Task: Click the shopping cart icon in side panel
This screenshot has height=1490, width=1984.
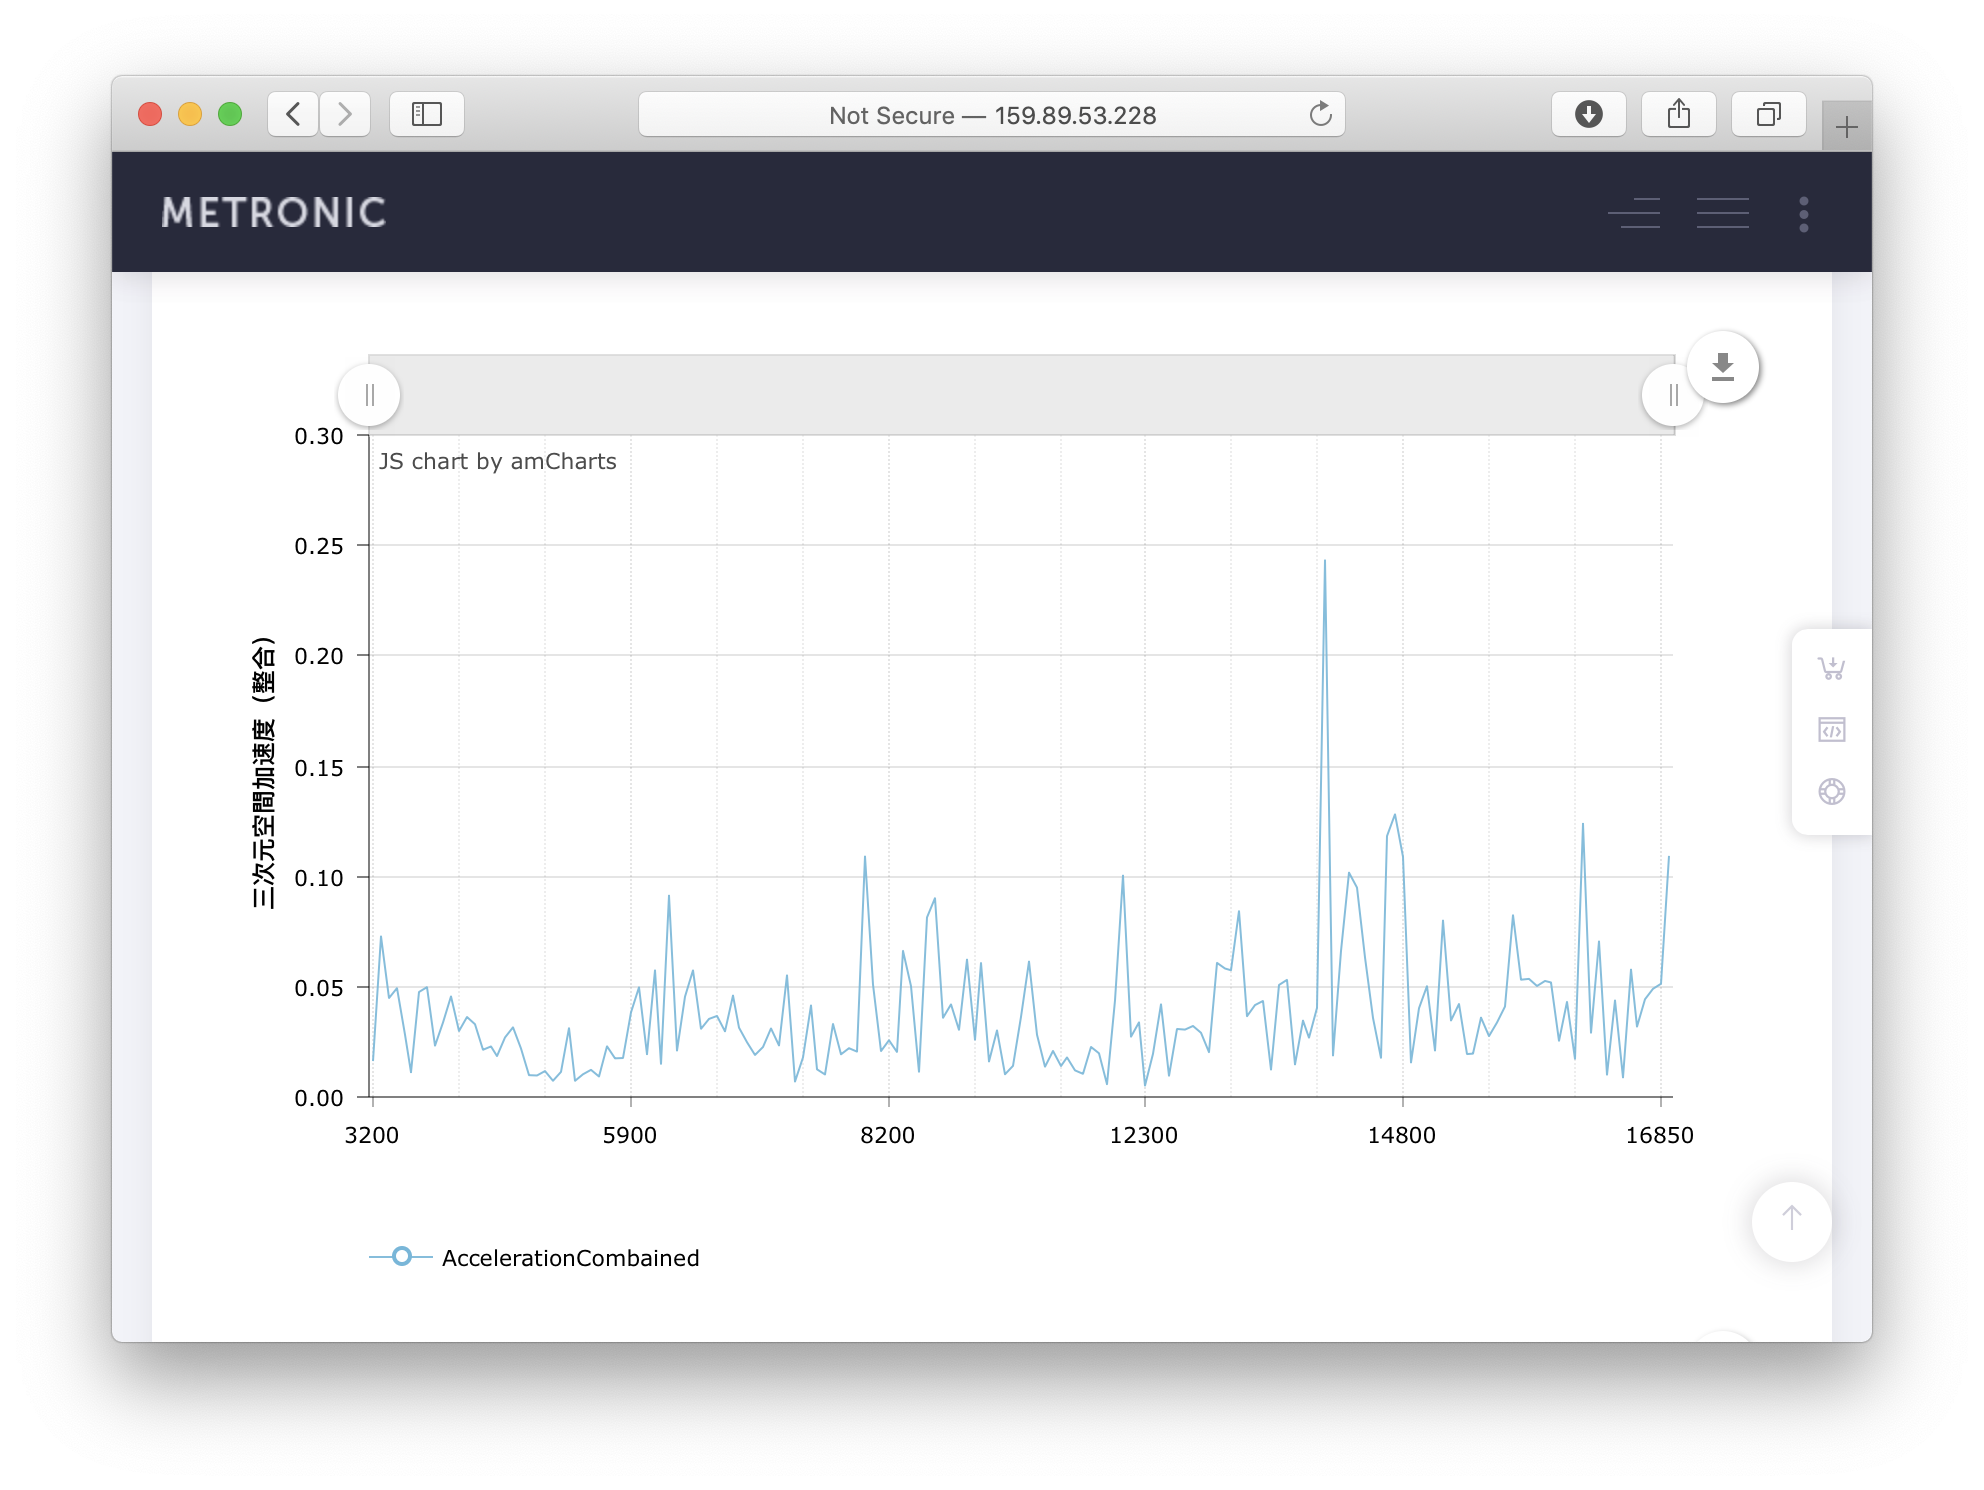Action: 1831,668
